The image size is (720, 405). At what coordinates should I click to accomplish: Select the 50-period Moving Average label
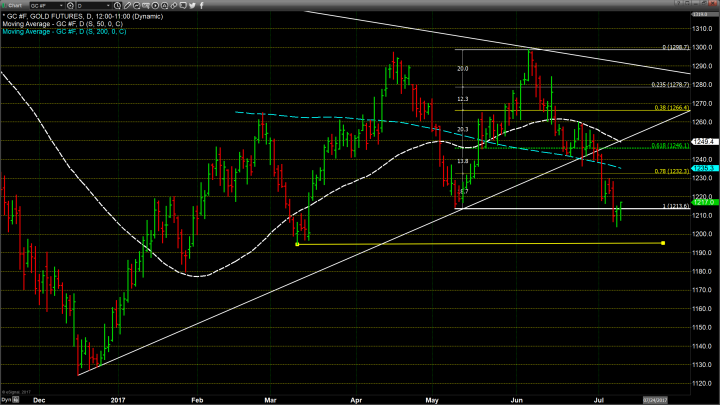click(62, 24)
